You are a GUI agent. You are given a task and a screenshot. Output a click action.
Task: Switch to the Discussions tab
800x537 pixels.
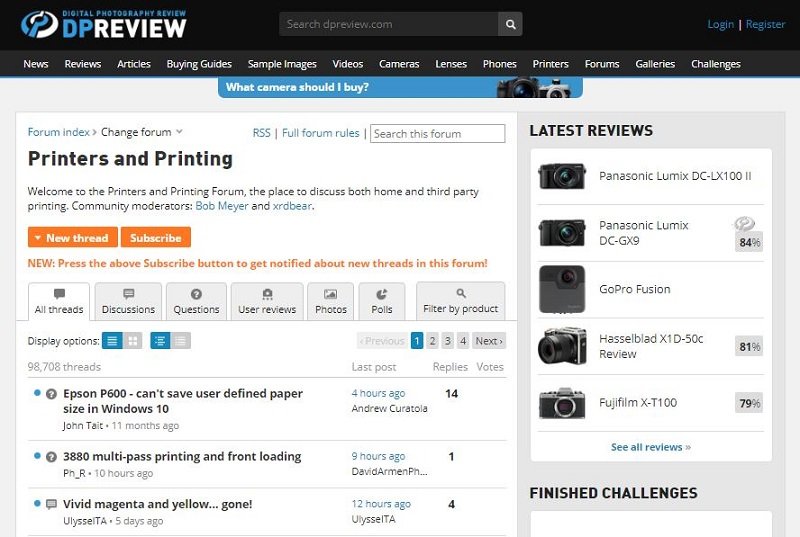pyautogui.click(x=128, y=301)
